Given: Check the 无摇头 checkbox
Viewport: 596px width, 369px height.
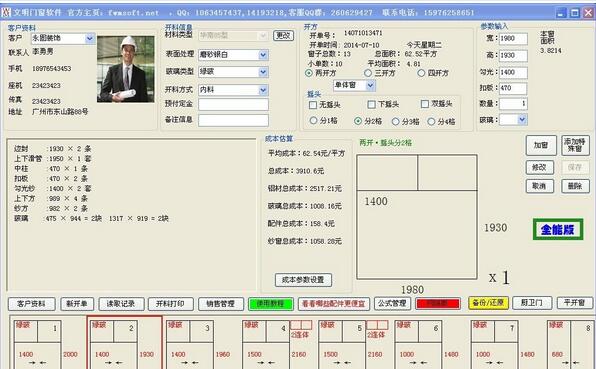Looking at the screenshot, I should pyautogui.click(x=313, y=104).
